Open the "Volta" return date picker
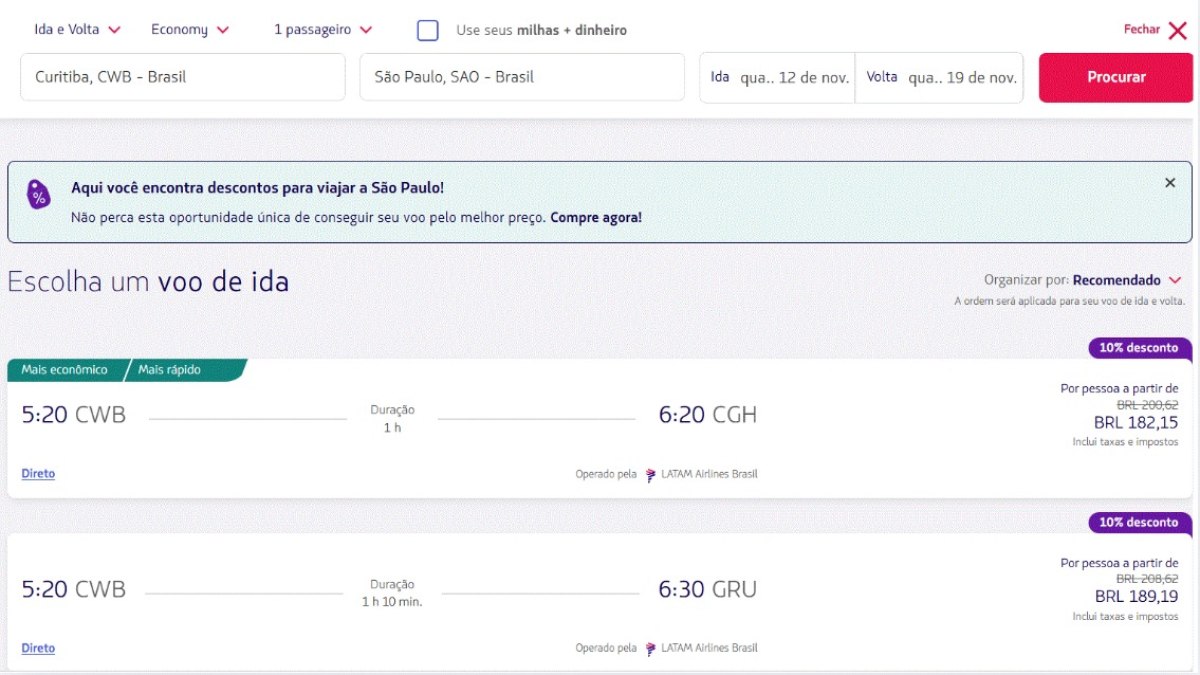Screen dimensions: 1200x675 point(940,76)
